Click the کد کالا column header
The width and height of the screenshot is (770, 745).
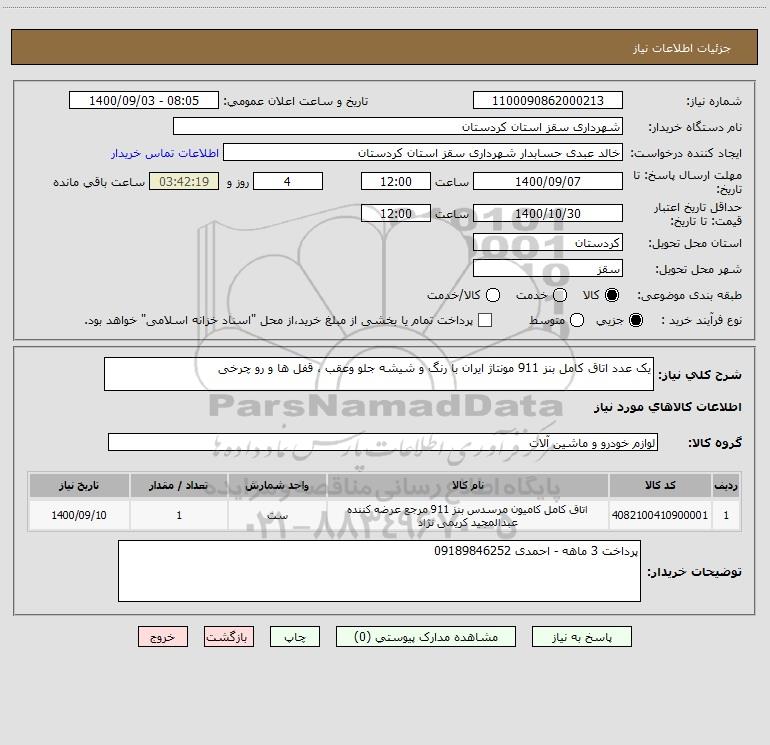pos(660,485)
